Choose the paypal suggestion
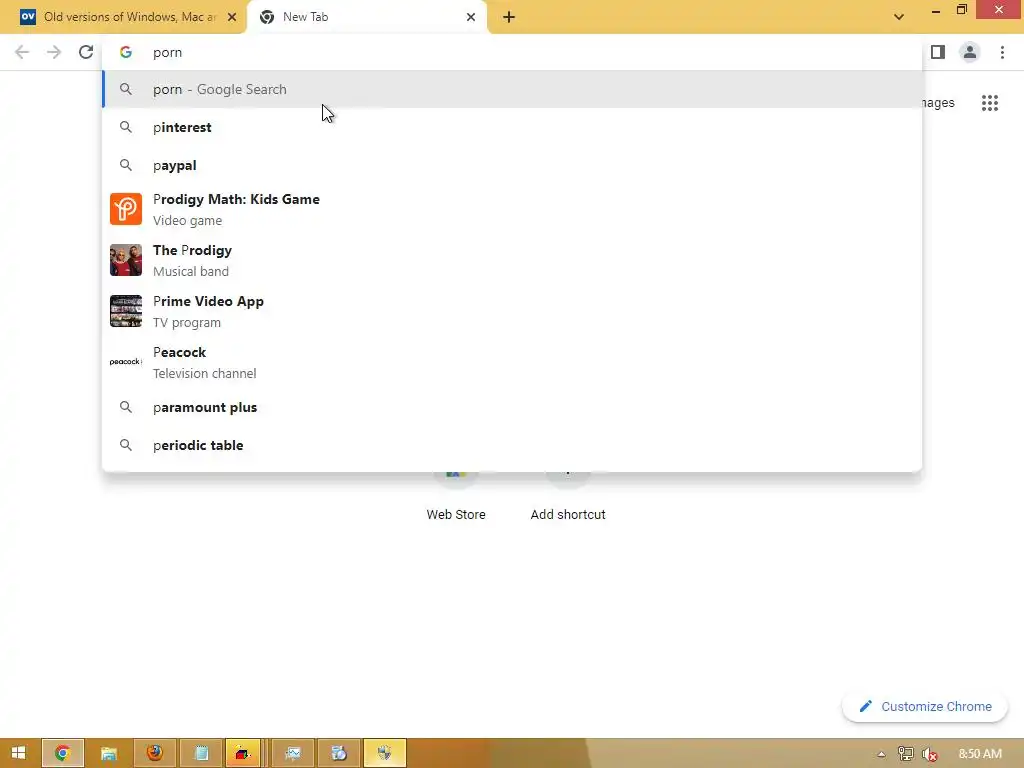1024x768 pixels. (512, 165)
